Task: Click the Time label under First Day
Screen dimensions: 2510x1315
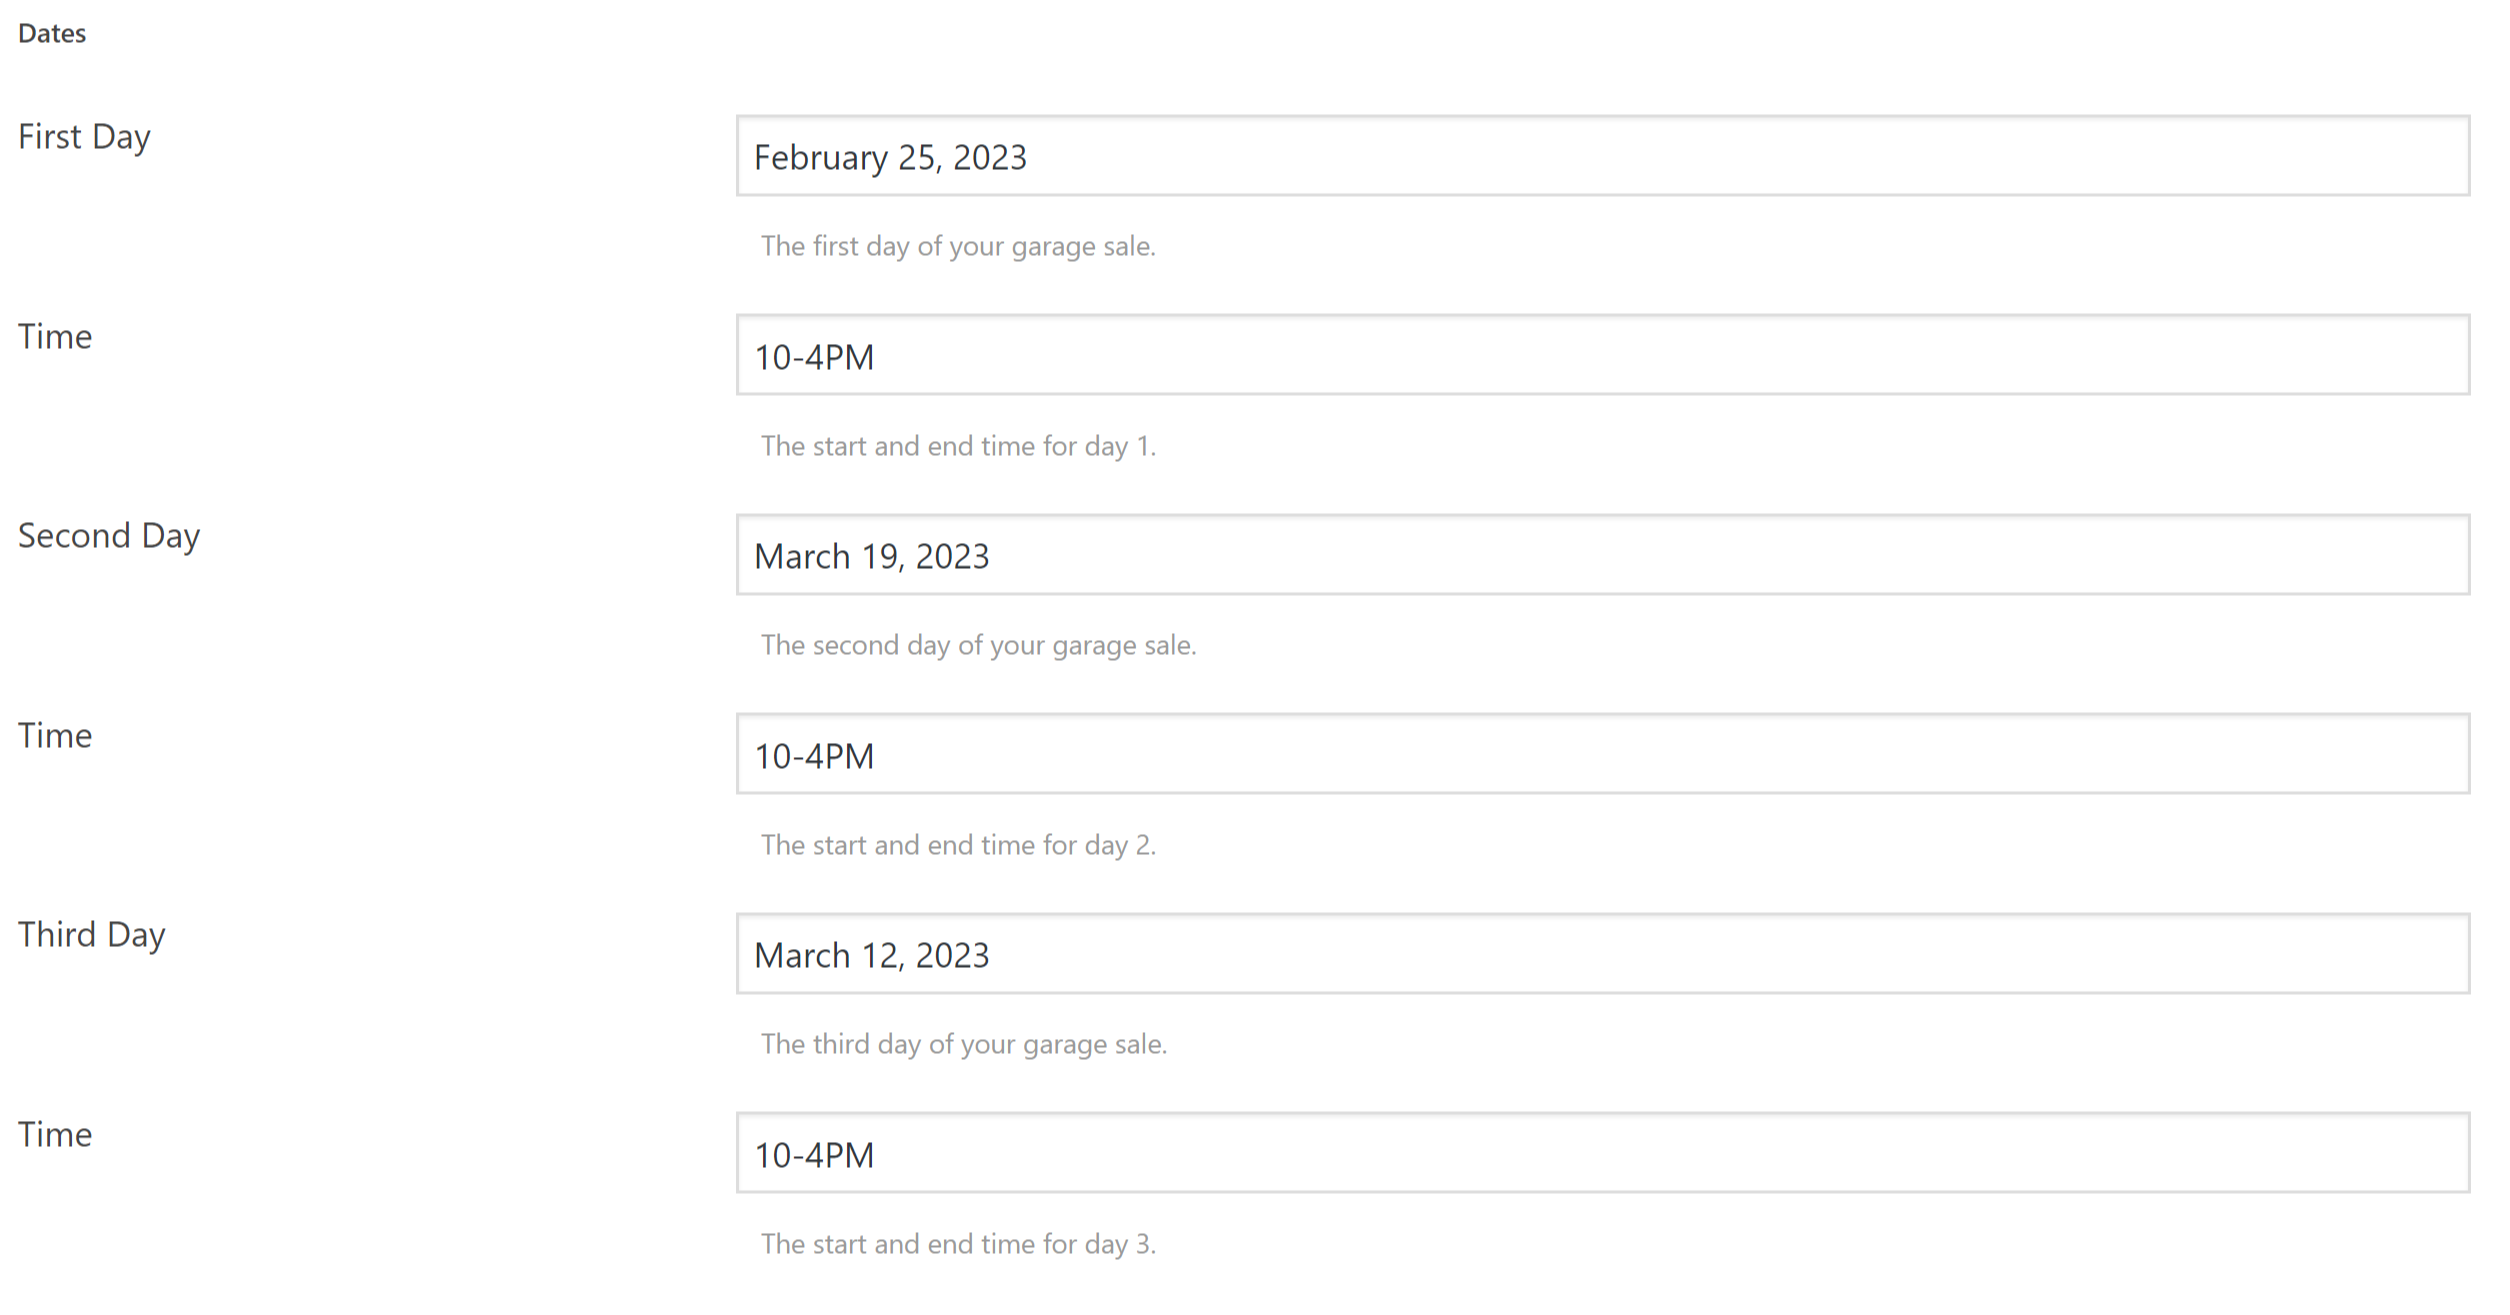Action: point(55,337)
